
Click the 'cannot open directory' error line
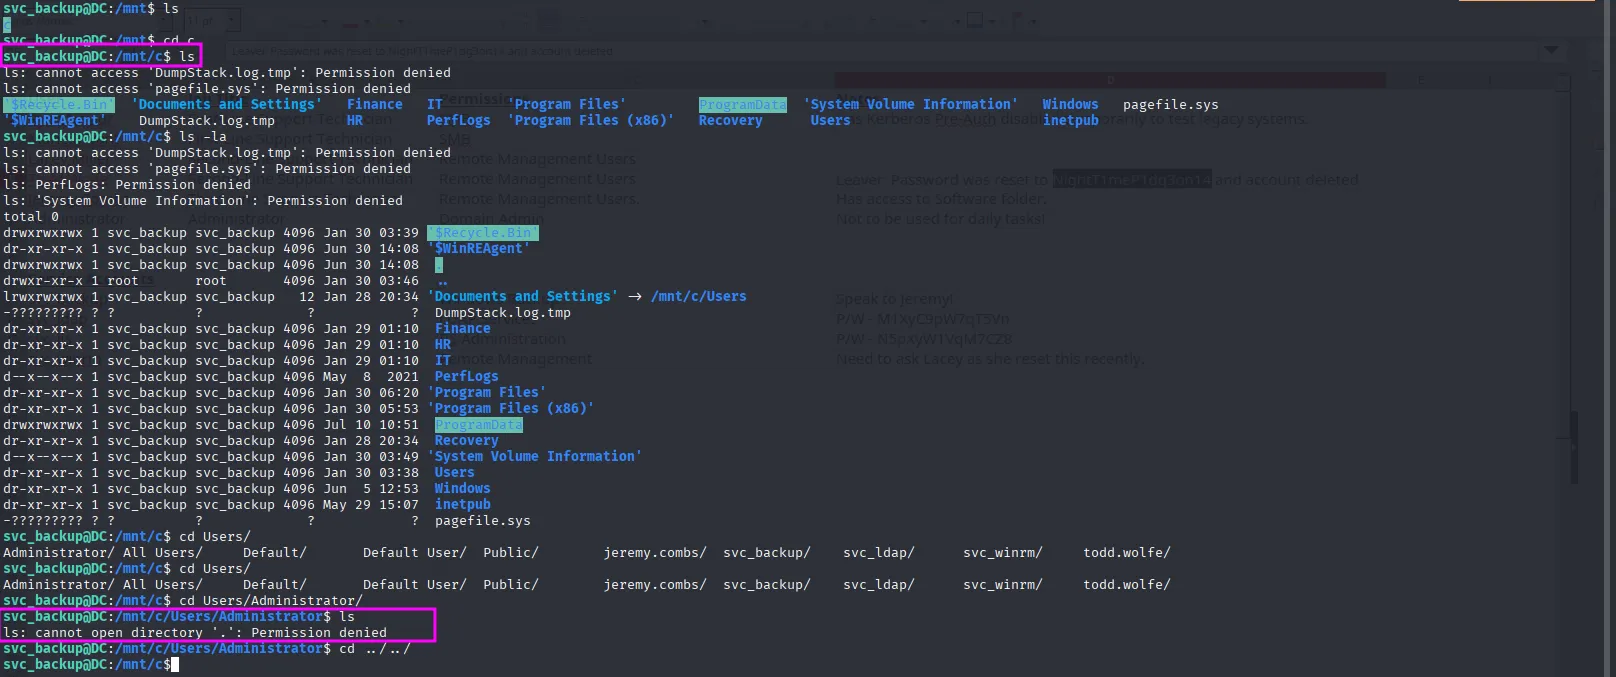195,633
